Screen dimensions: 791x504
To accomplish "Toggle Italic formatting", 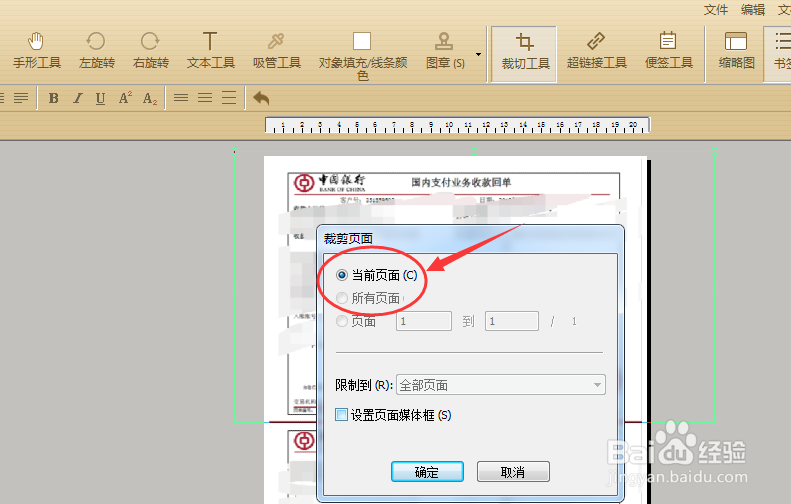I will point(77,98).
